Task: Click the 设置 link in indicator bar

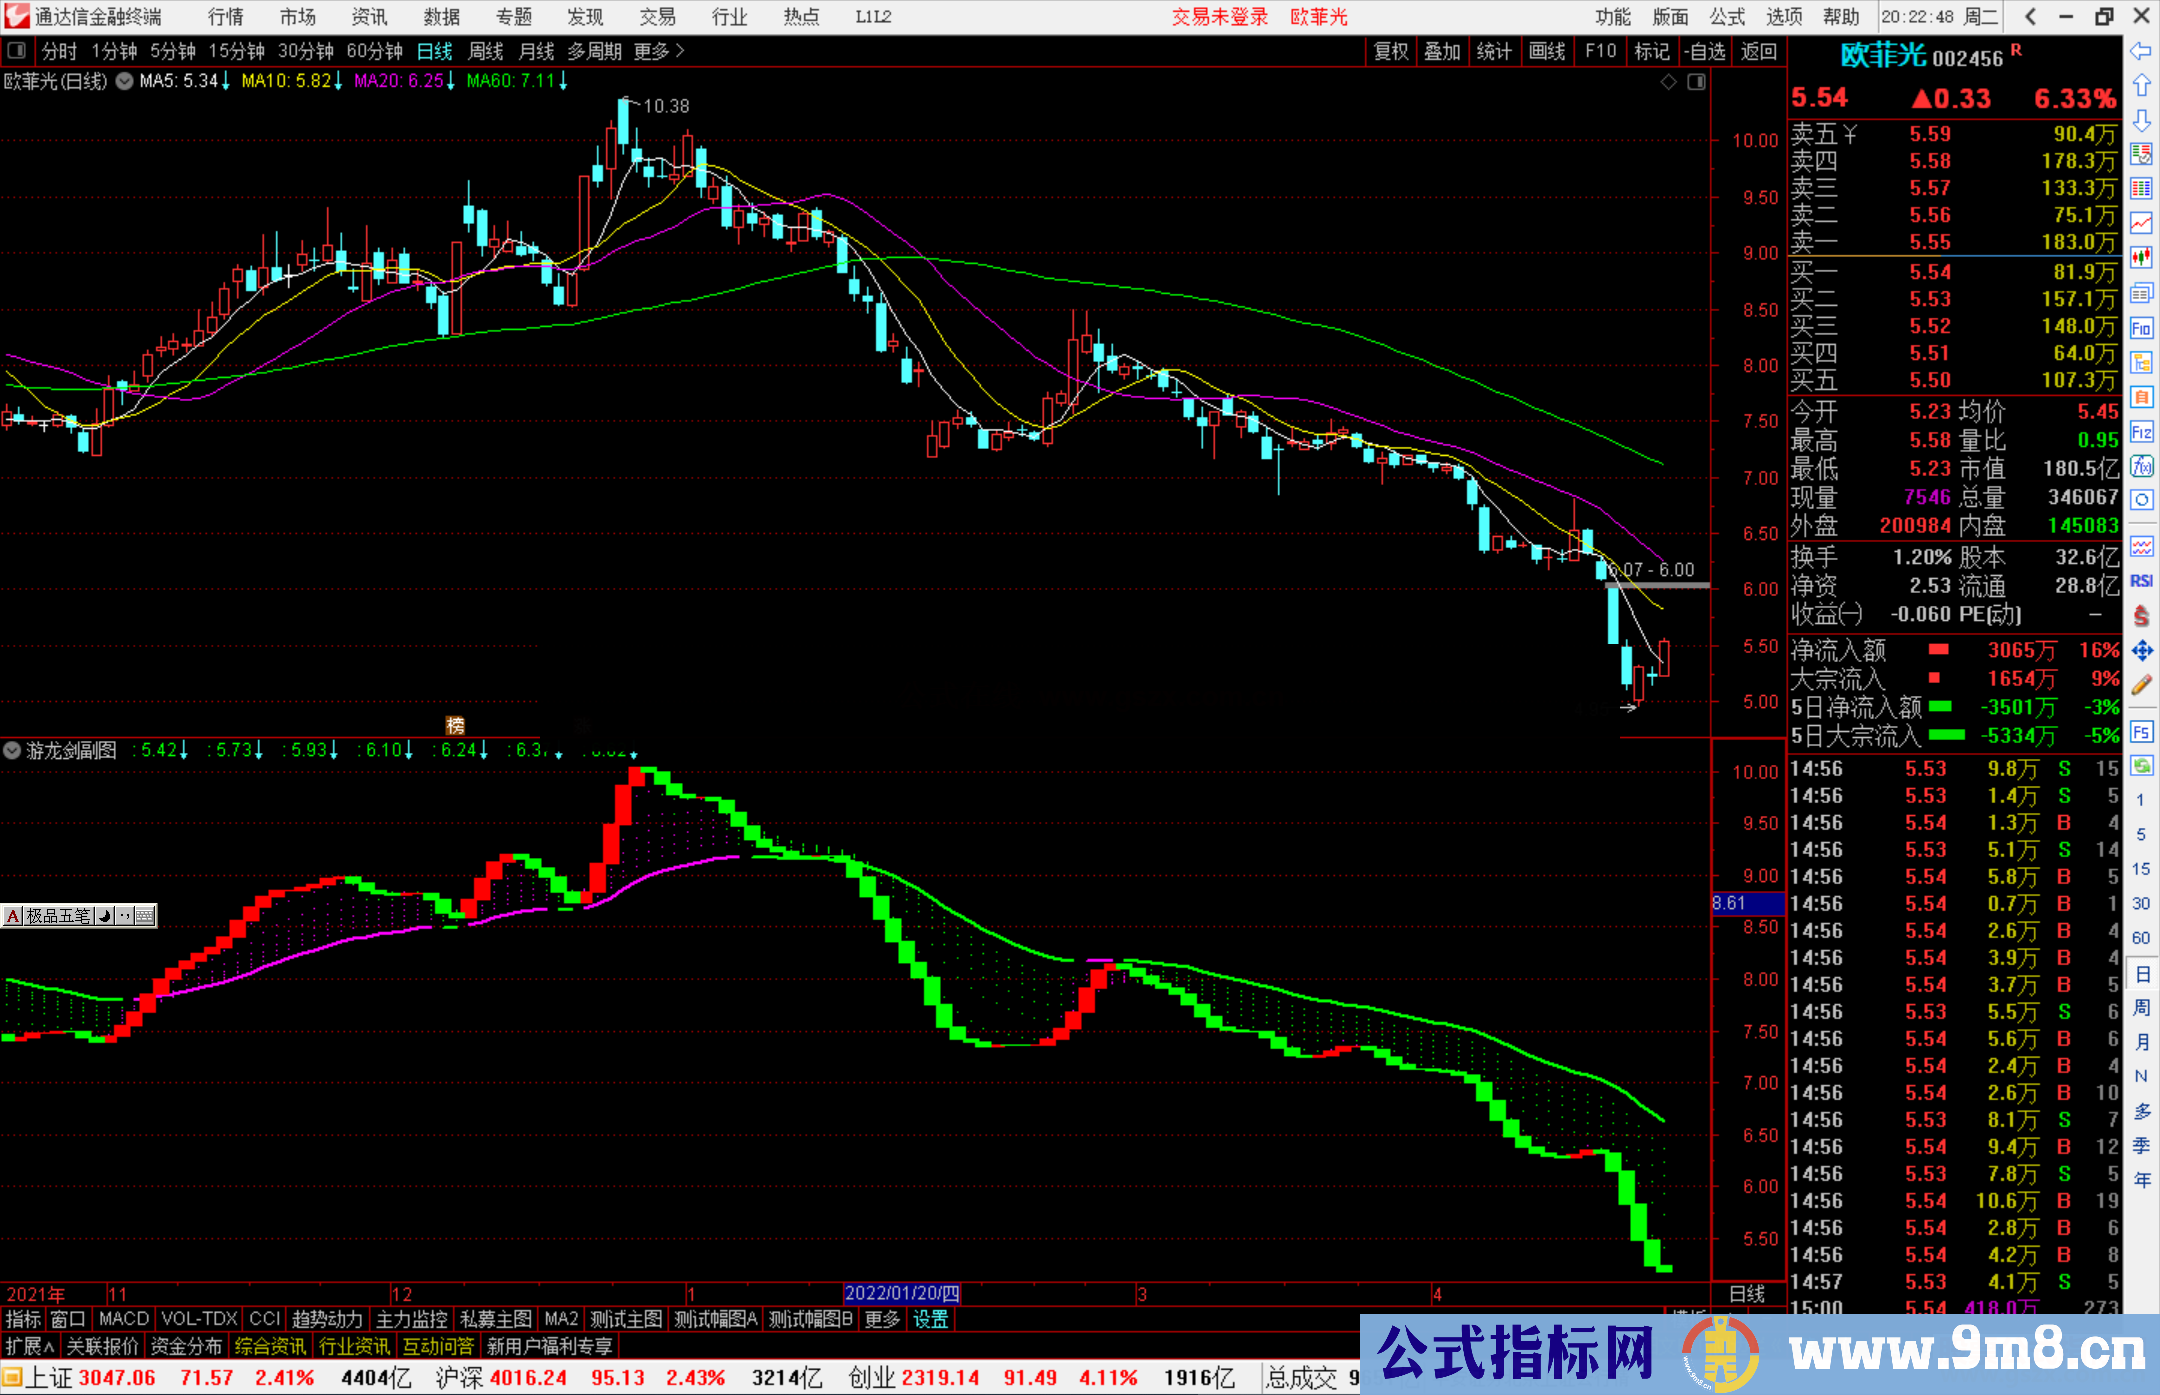Action: point(930,1319)
